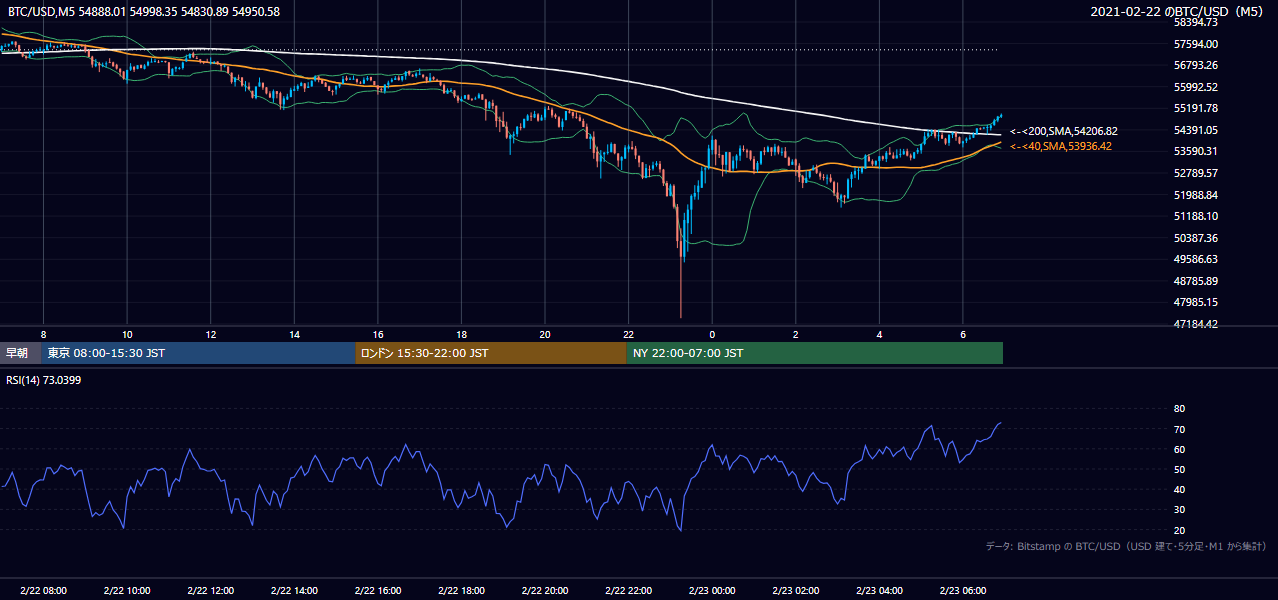Click RSI axis level 60
Viewport: 1278px width, 600px height.
[x=1179, y=449]
